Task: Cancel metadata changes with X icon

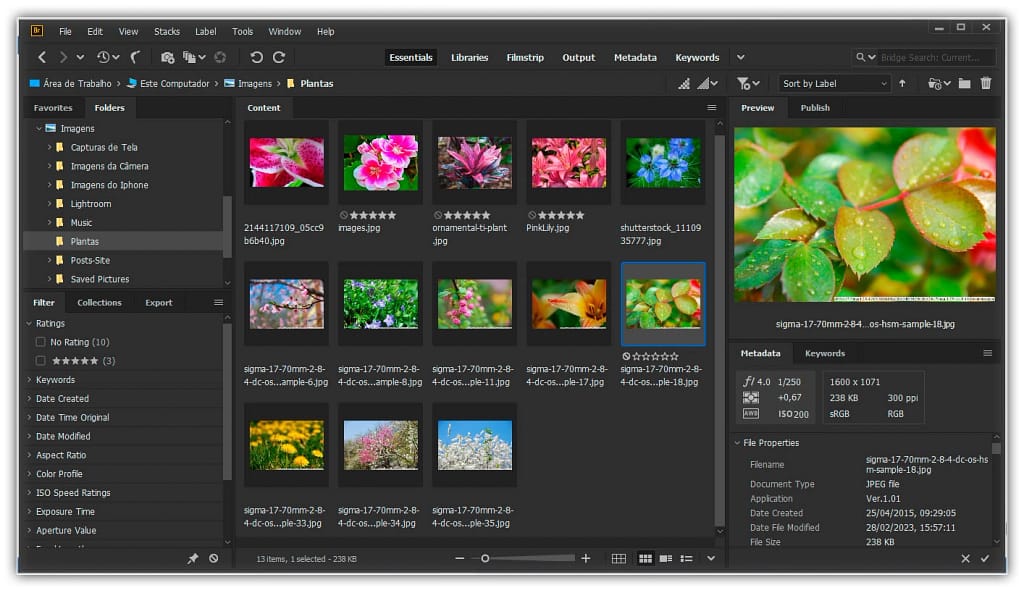Action: (x=965, y=559)
